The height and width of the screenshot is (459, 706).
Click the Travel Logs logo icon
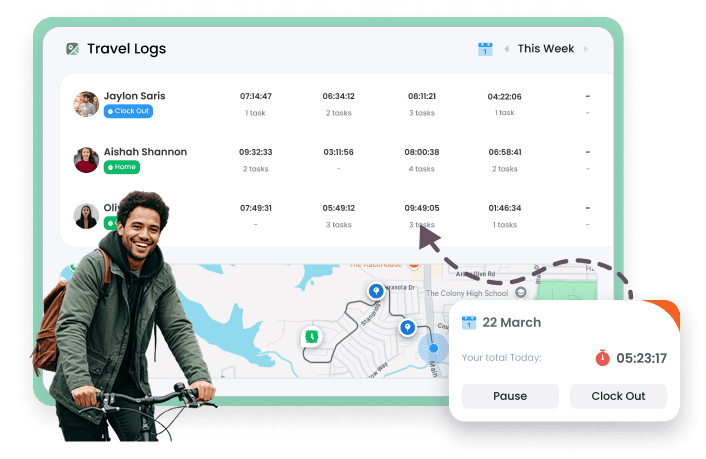pyautogui.click(x=72, y=49)
